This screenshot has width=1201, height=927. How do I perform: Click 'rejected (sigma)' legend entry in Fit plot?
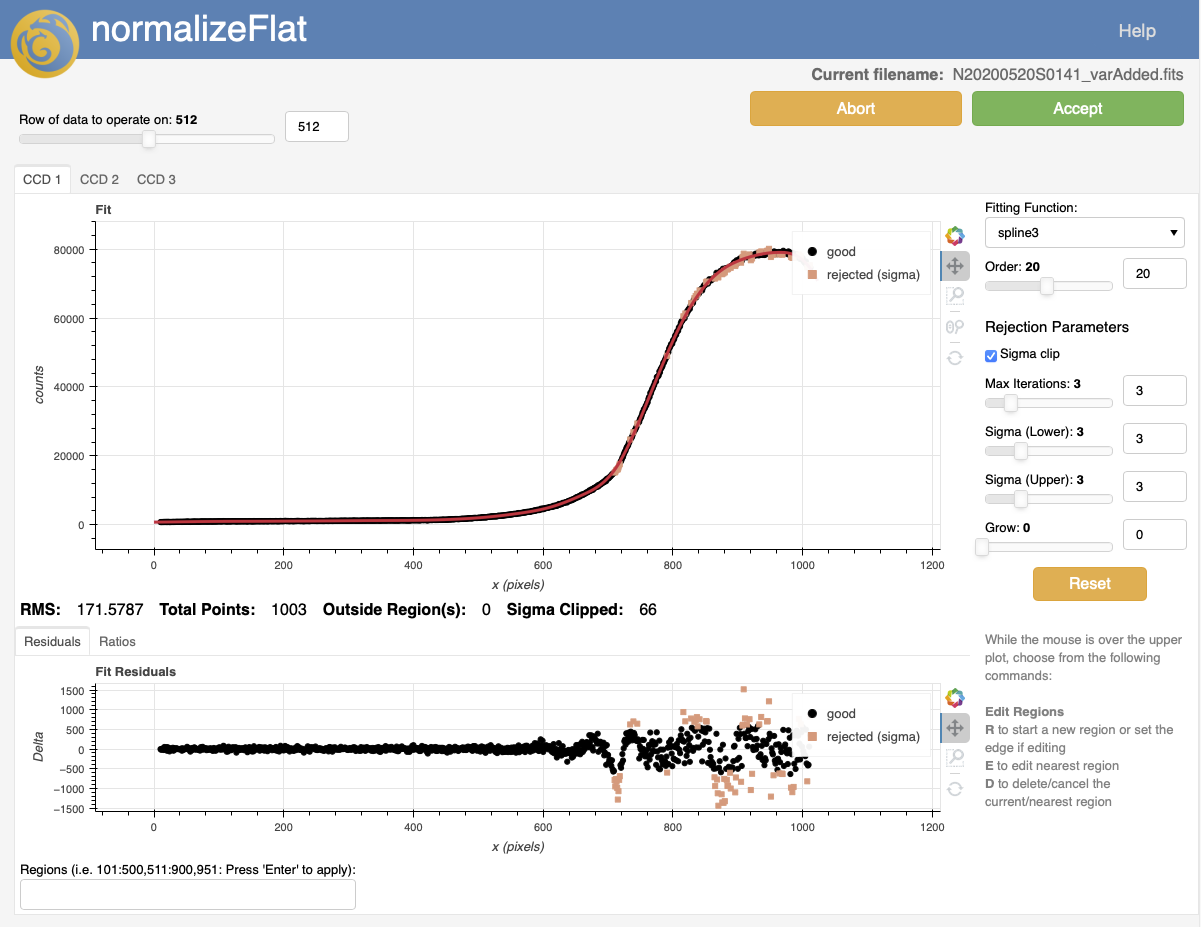[863, 274]
